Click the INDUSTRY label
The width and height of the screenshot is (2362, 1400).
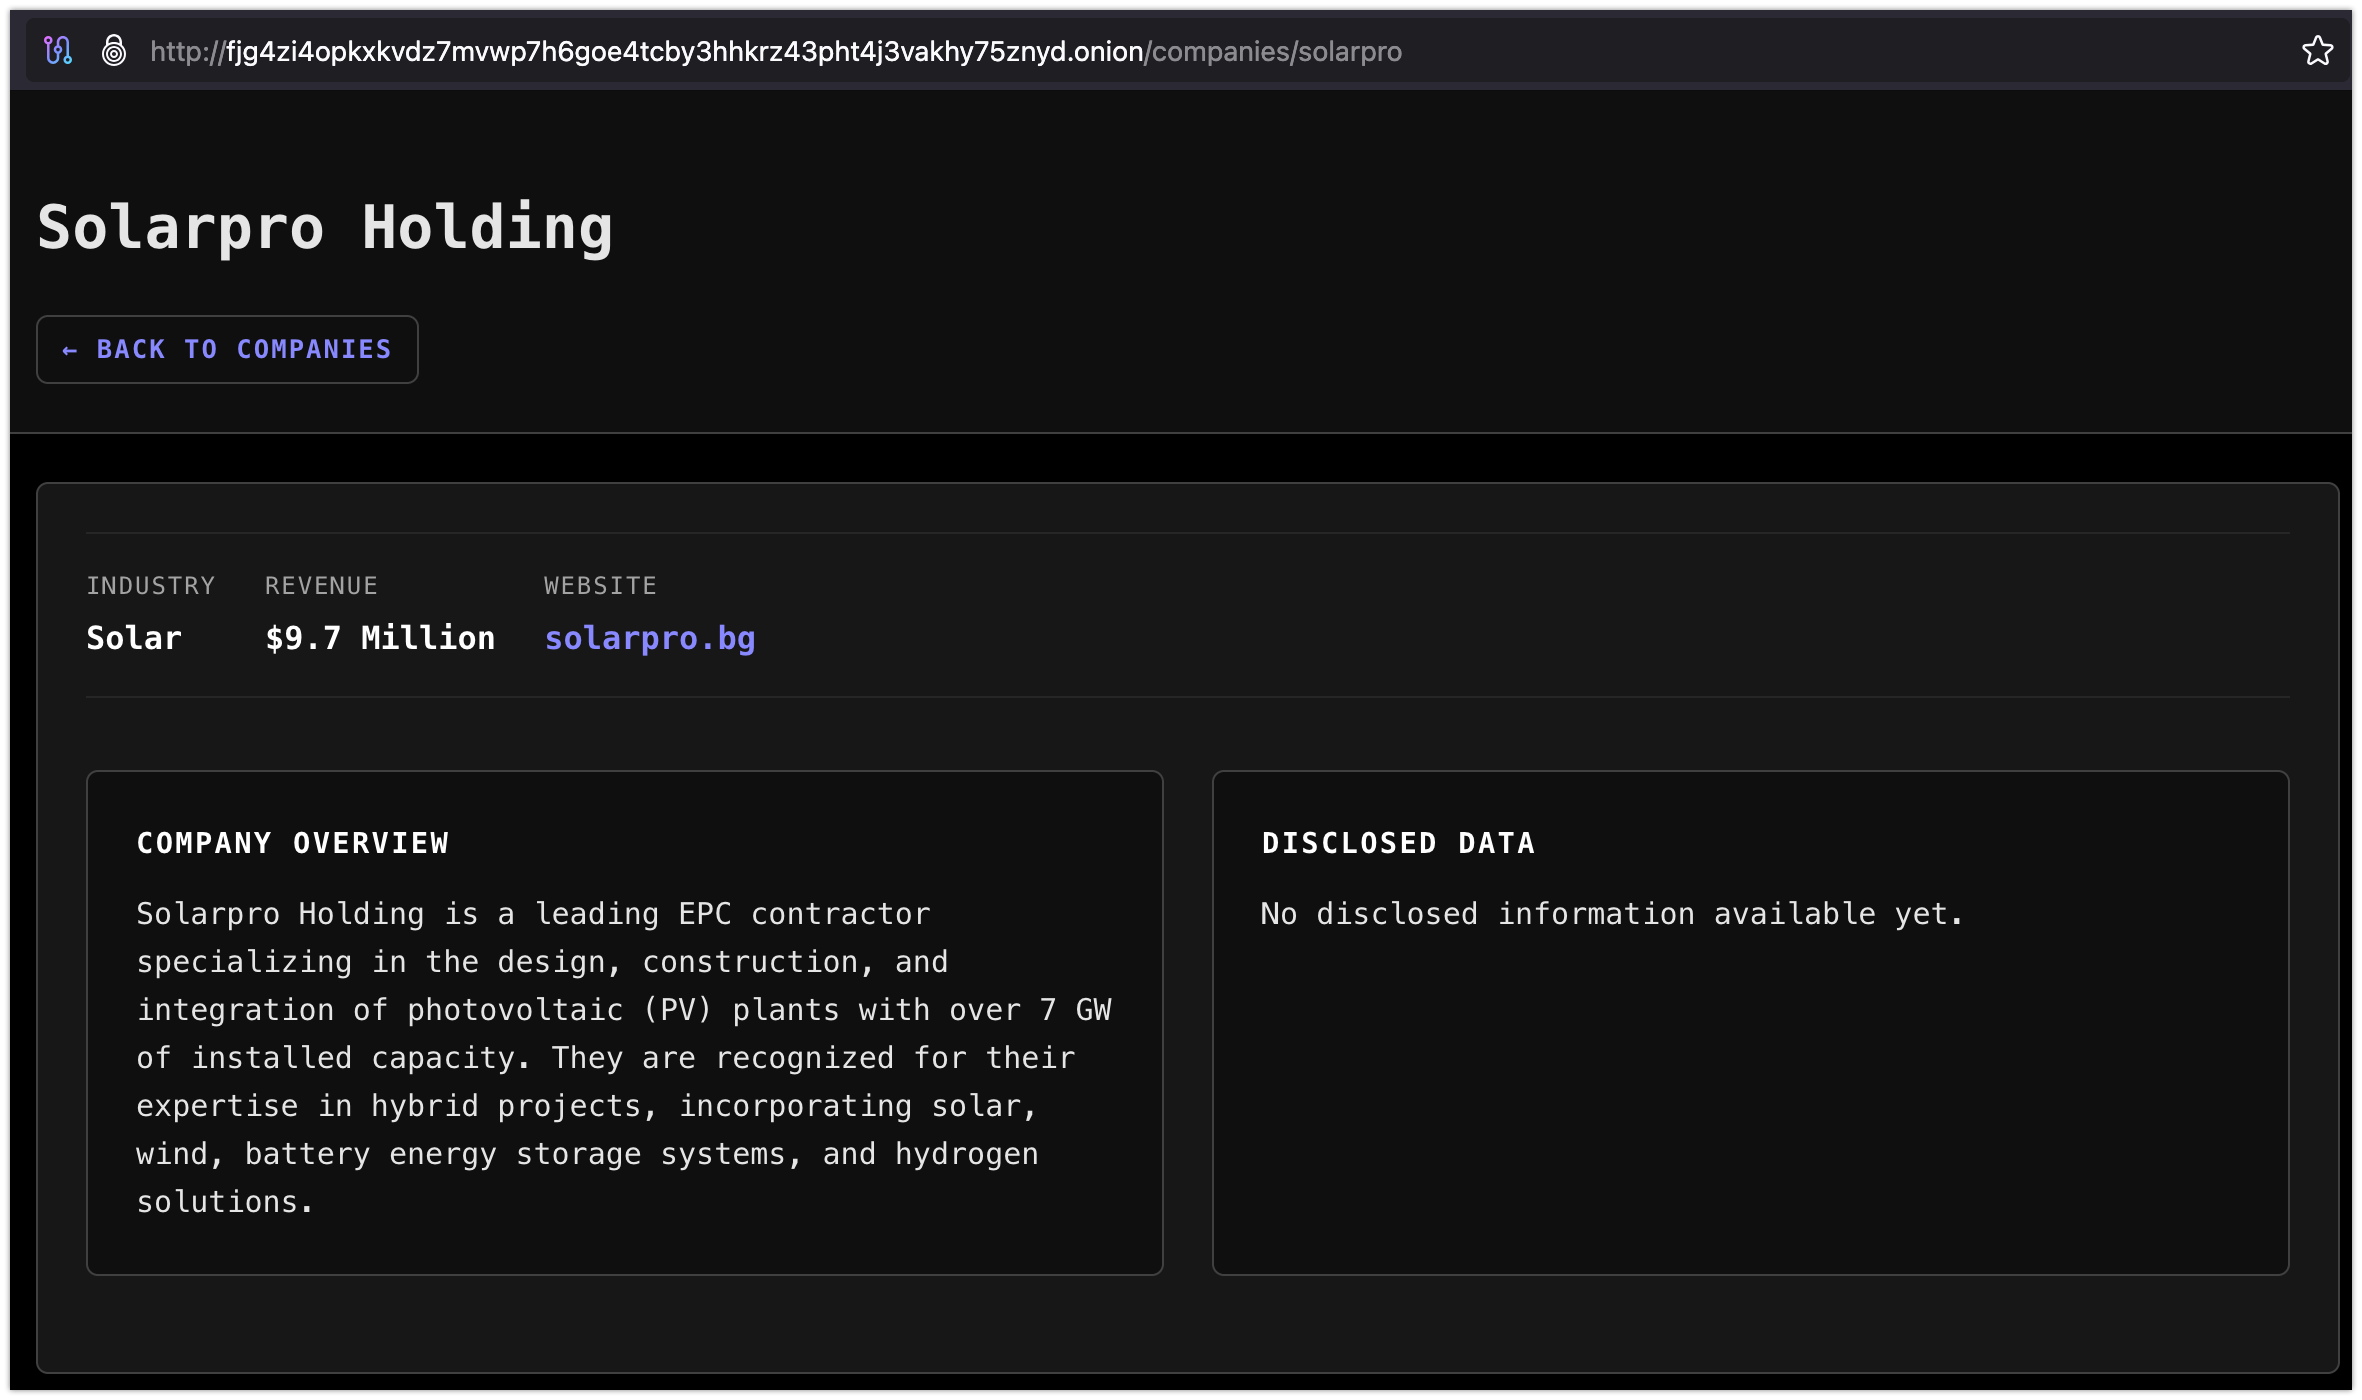coord(151,585)
